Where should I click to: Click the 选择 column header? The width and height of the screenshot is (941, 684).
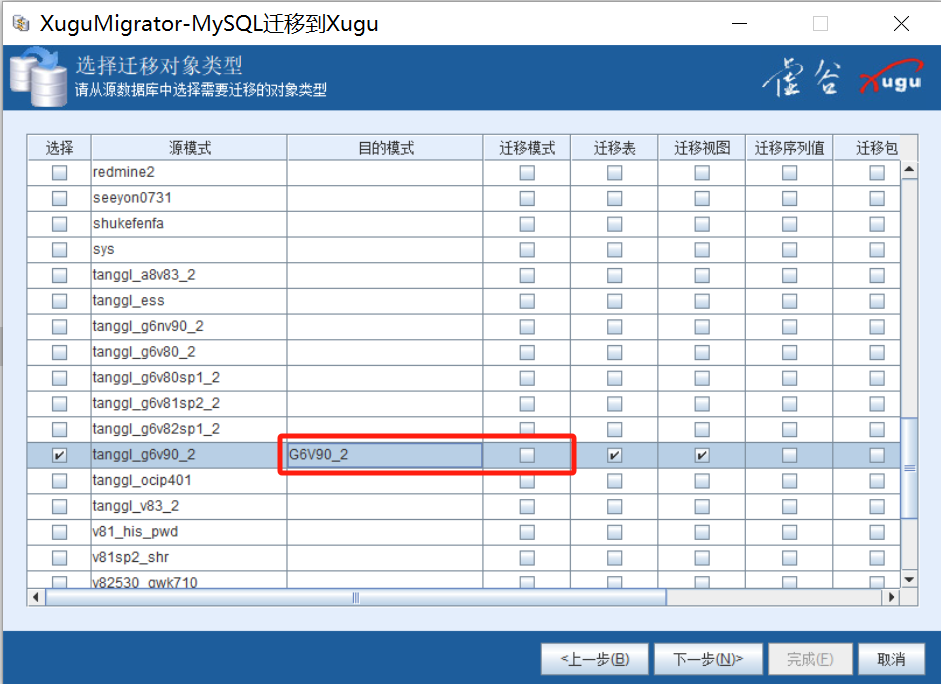(x=59, y=148)
